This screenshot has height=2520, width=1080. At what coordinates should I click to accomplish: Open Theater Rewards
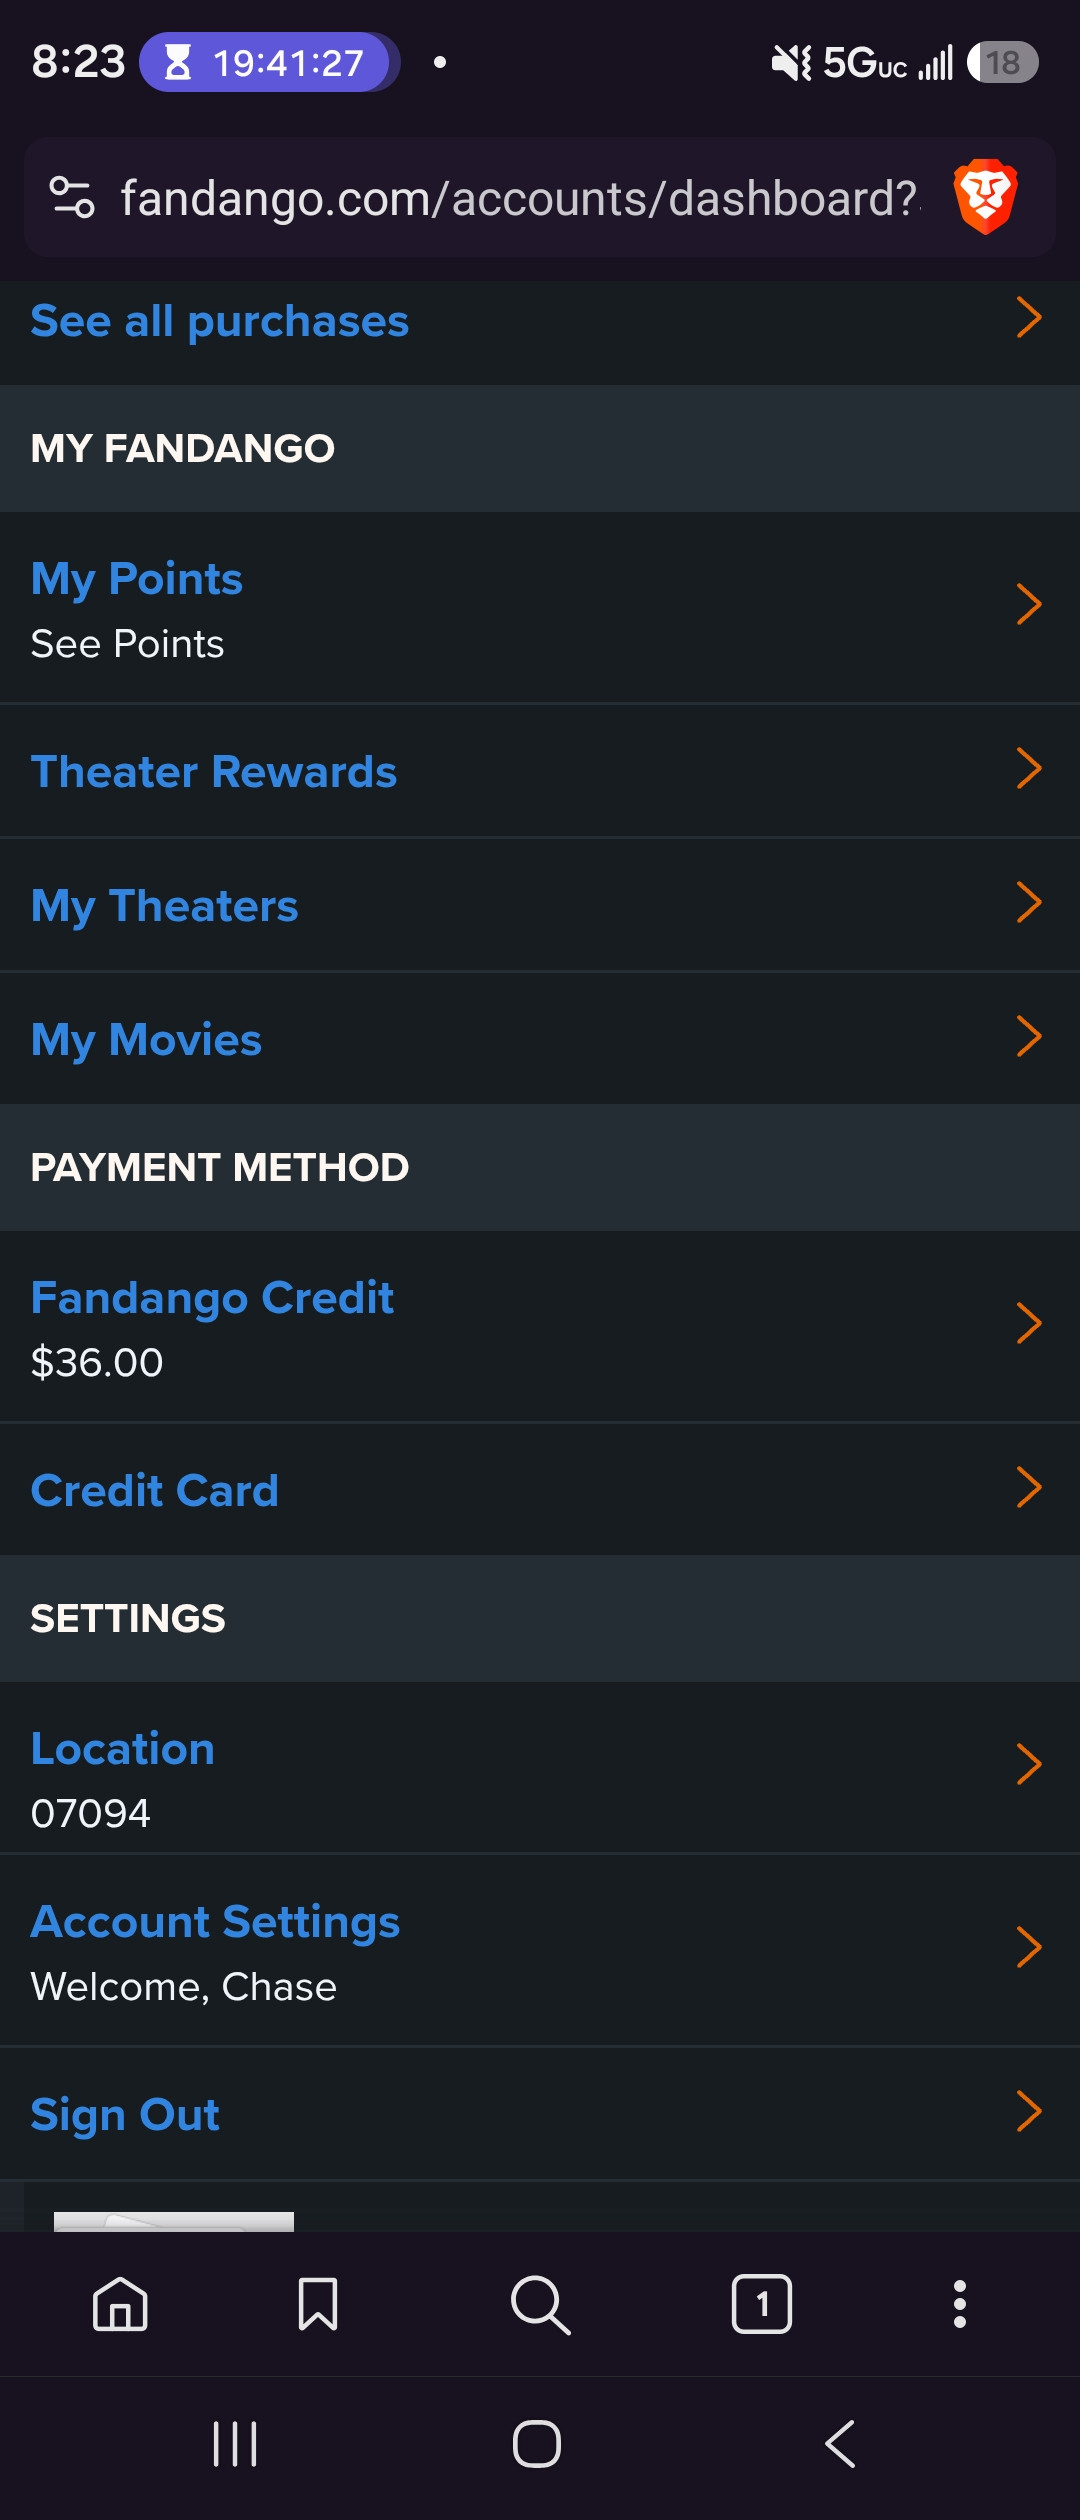click(540, 771)
